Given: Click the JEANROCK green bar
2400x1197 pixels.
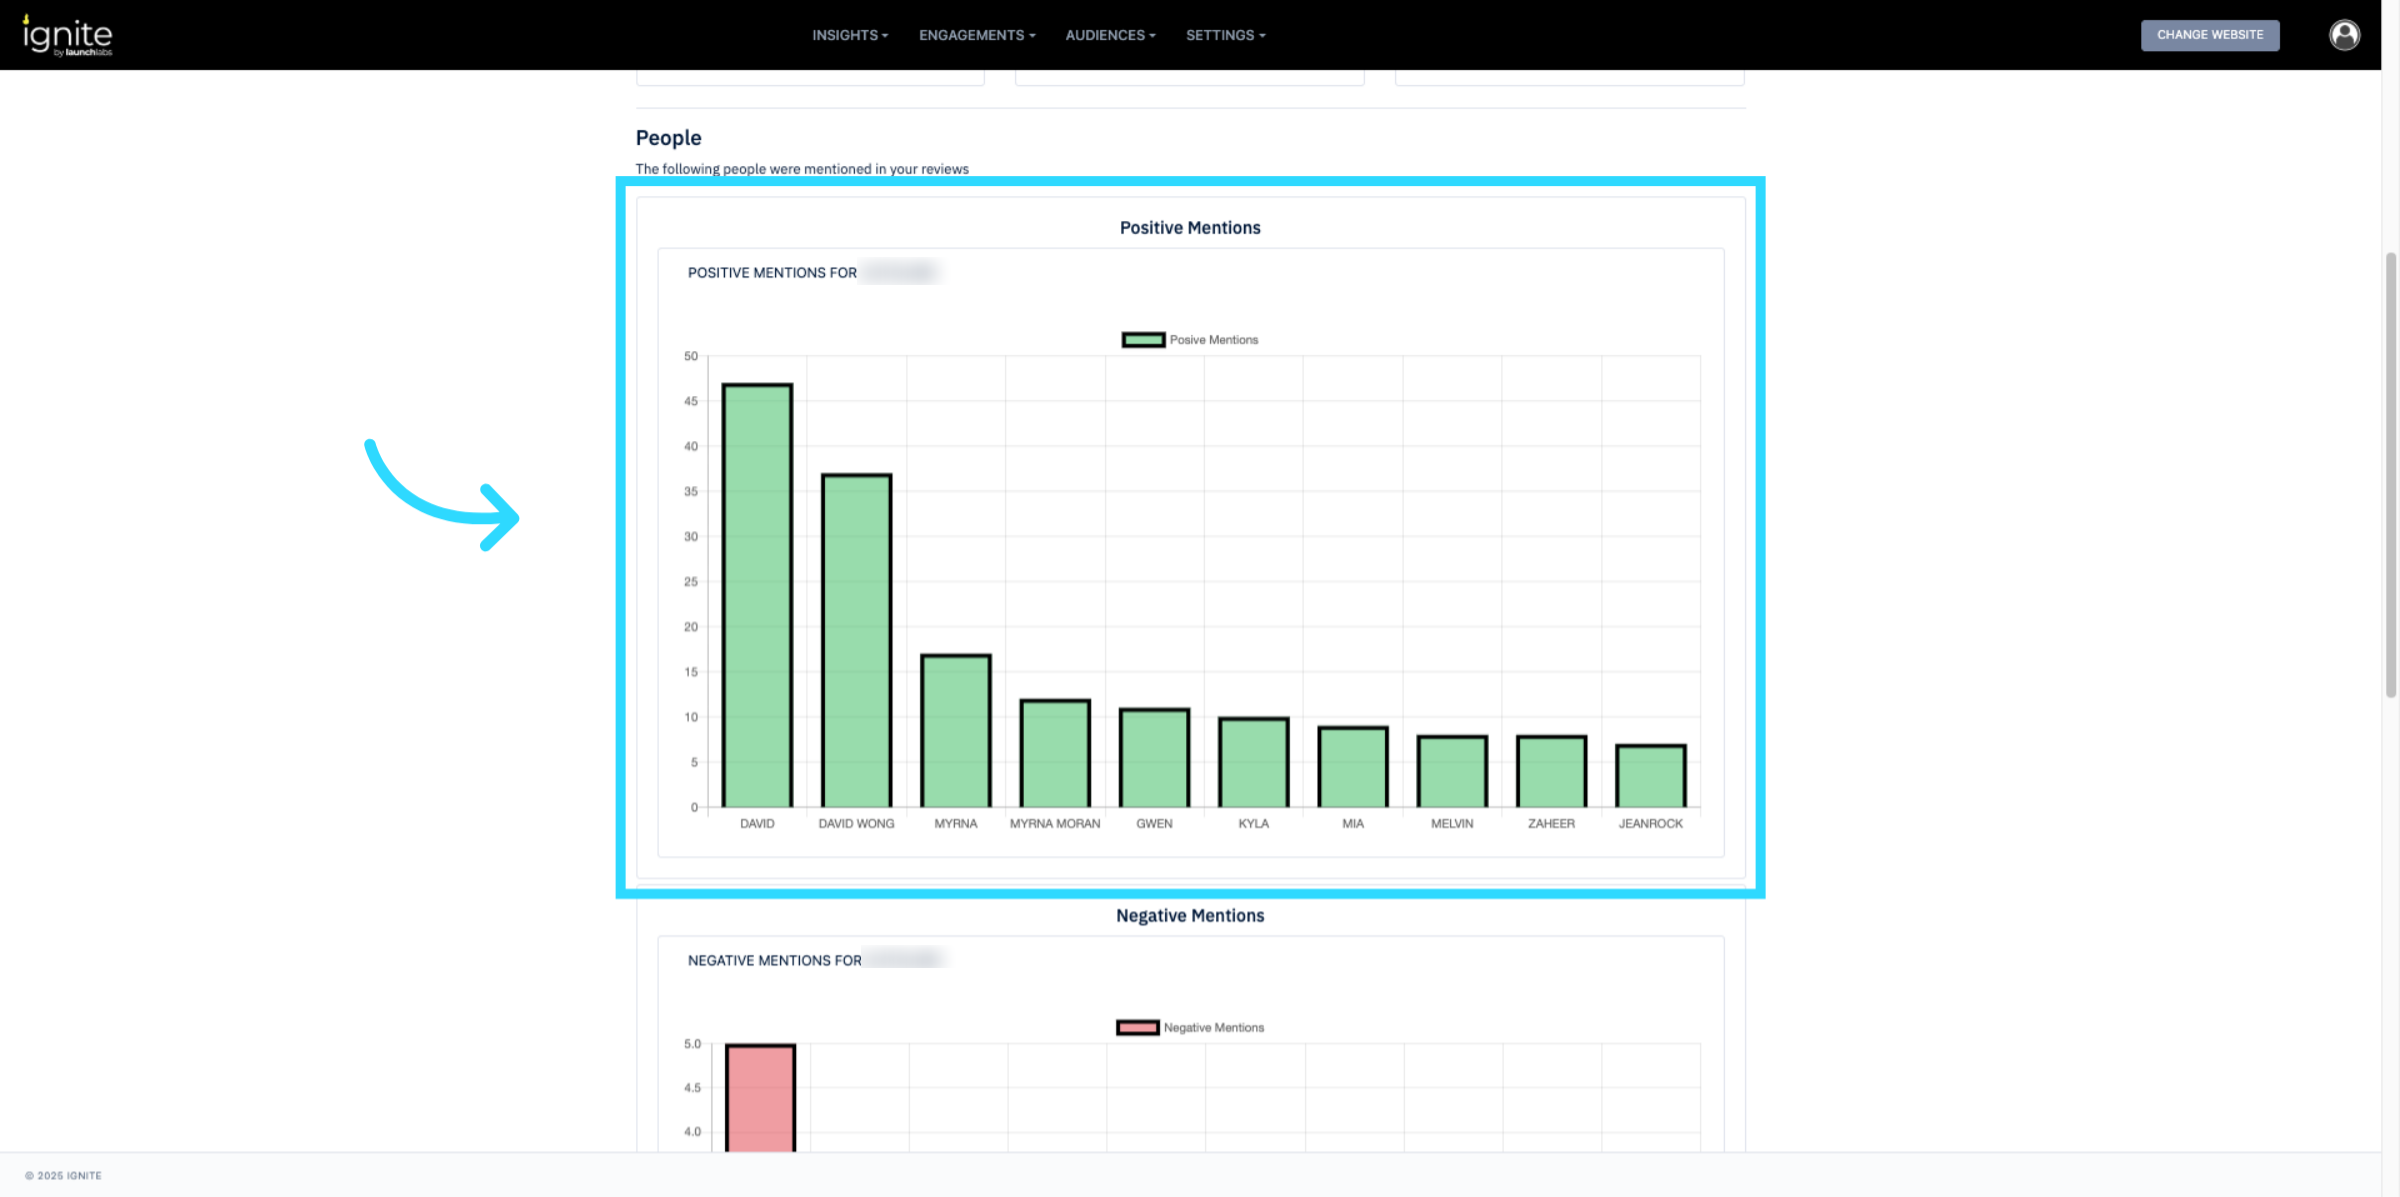Looking at the screenshot, I should click(x=1650, y=776).
